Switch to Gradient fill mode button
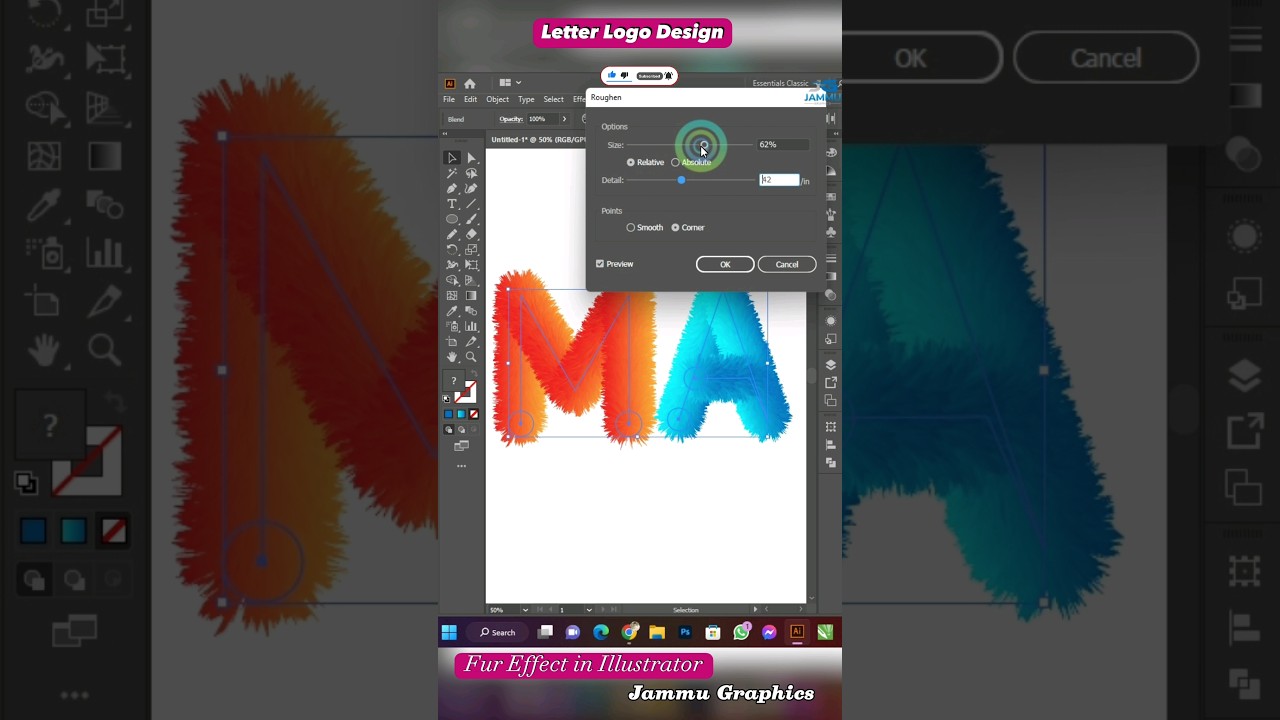This screenshot has width=1280, height=720. (x=461, y=414)
